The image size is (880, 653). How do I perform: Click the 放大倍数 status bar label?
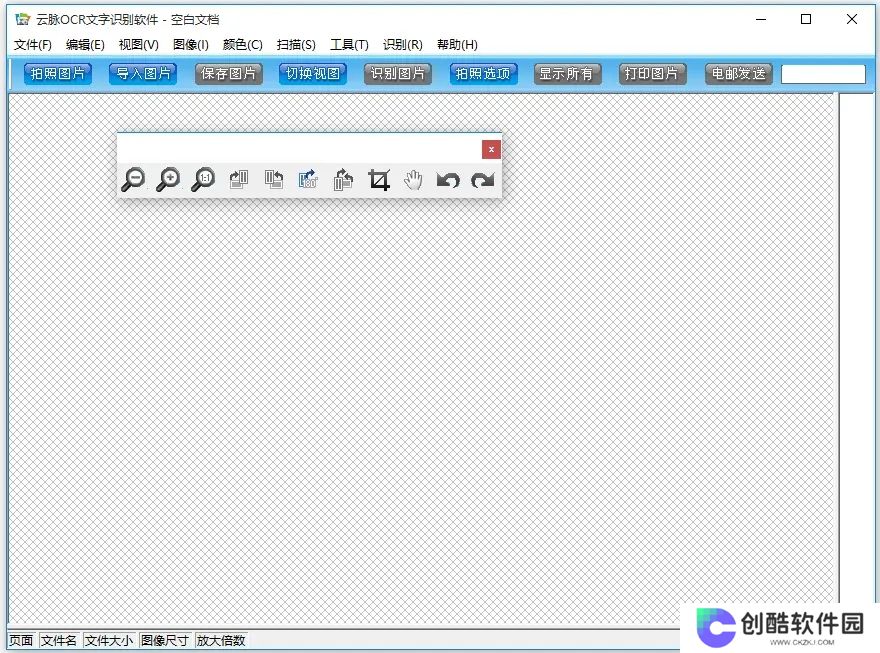point(221,640)
